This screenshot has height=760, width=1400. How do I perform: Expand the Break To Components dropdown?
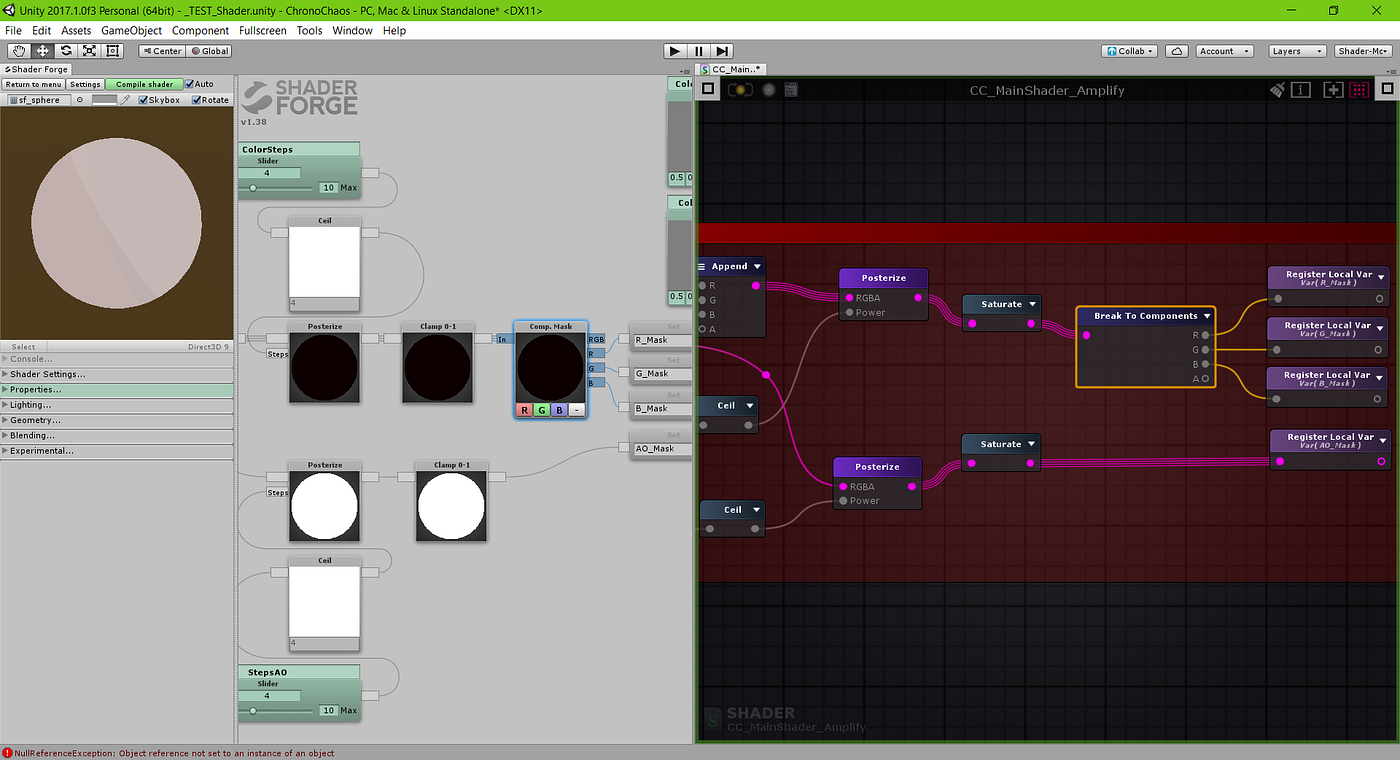tap(1208, 315)
